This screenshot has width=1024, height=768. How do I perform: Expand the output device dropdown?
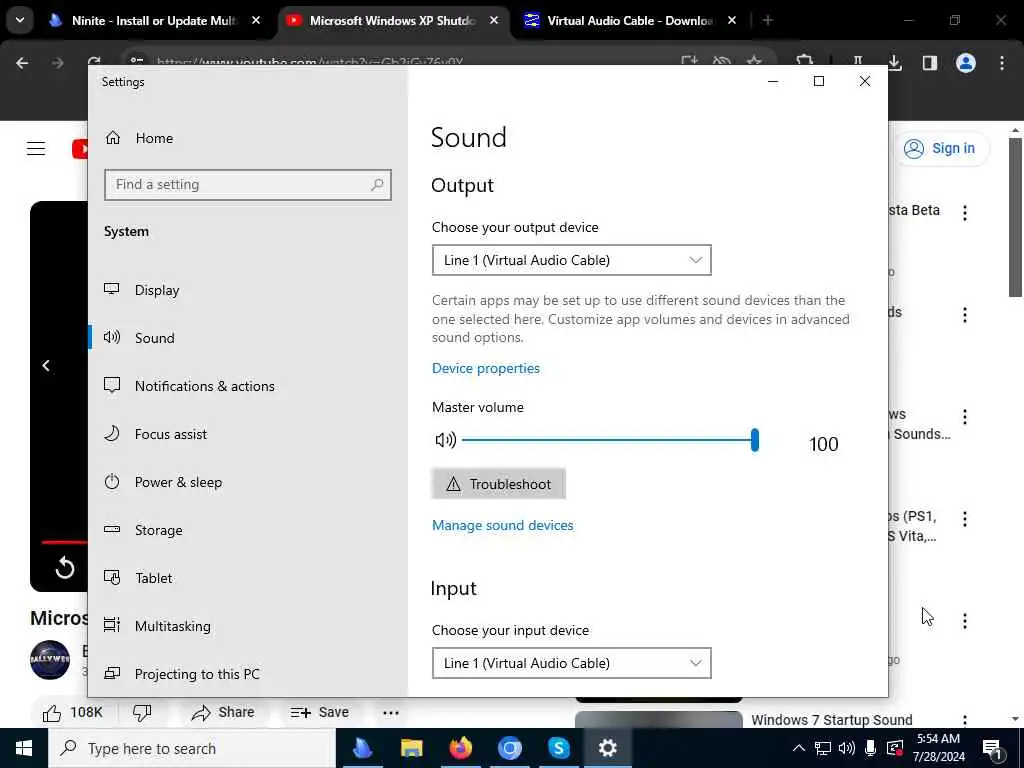click(571, 260)
